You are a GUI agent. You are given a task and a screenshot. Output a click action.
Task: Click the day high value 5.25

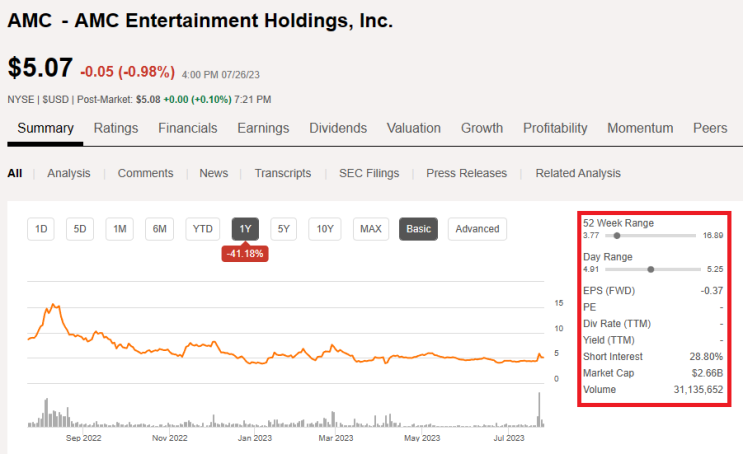tap(715, 269)
